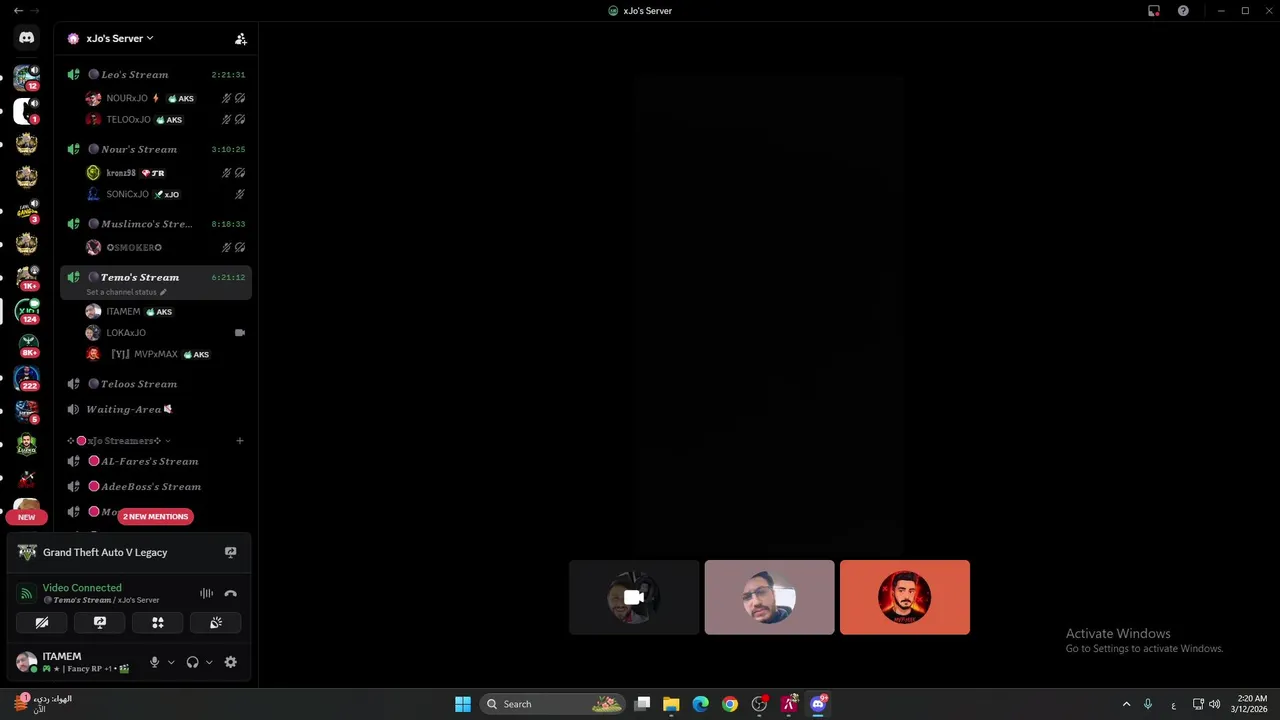Screen dimensions: 1280x720
Task: Click the invite people icon beside xJo's Server
Action: [241, 39]
